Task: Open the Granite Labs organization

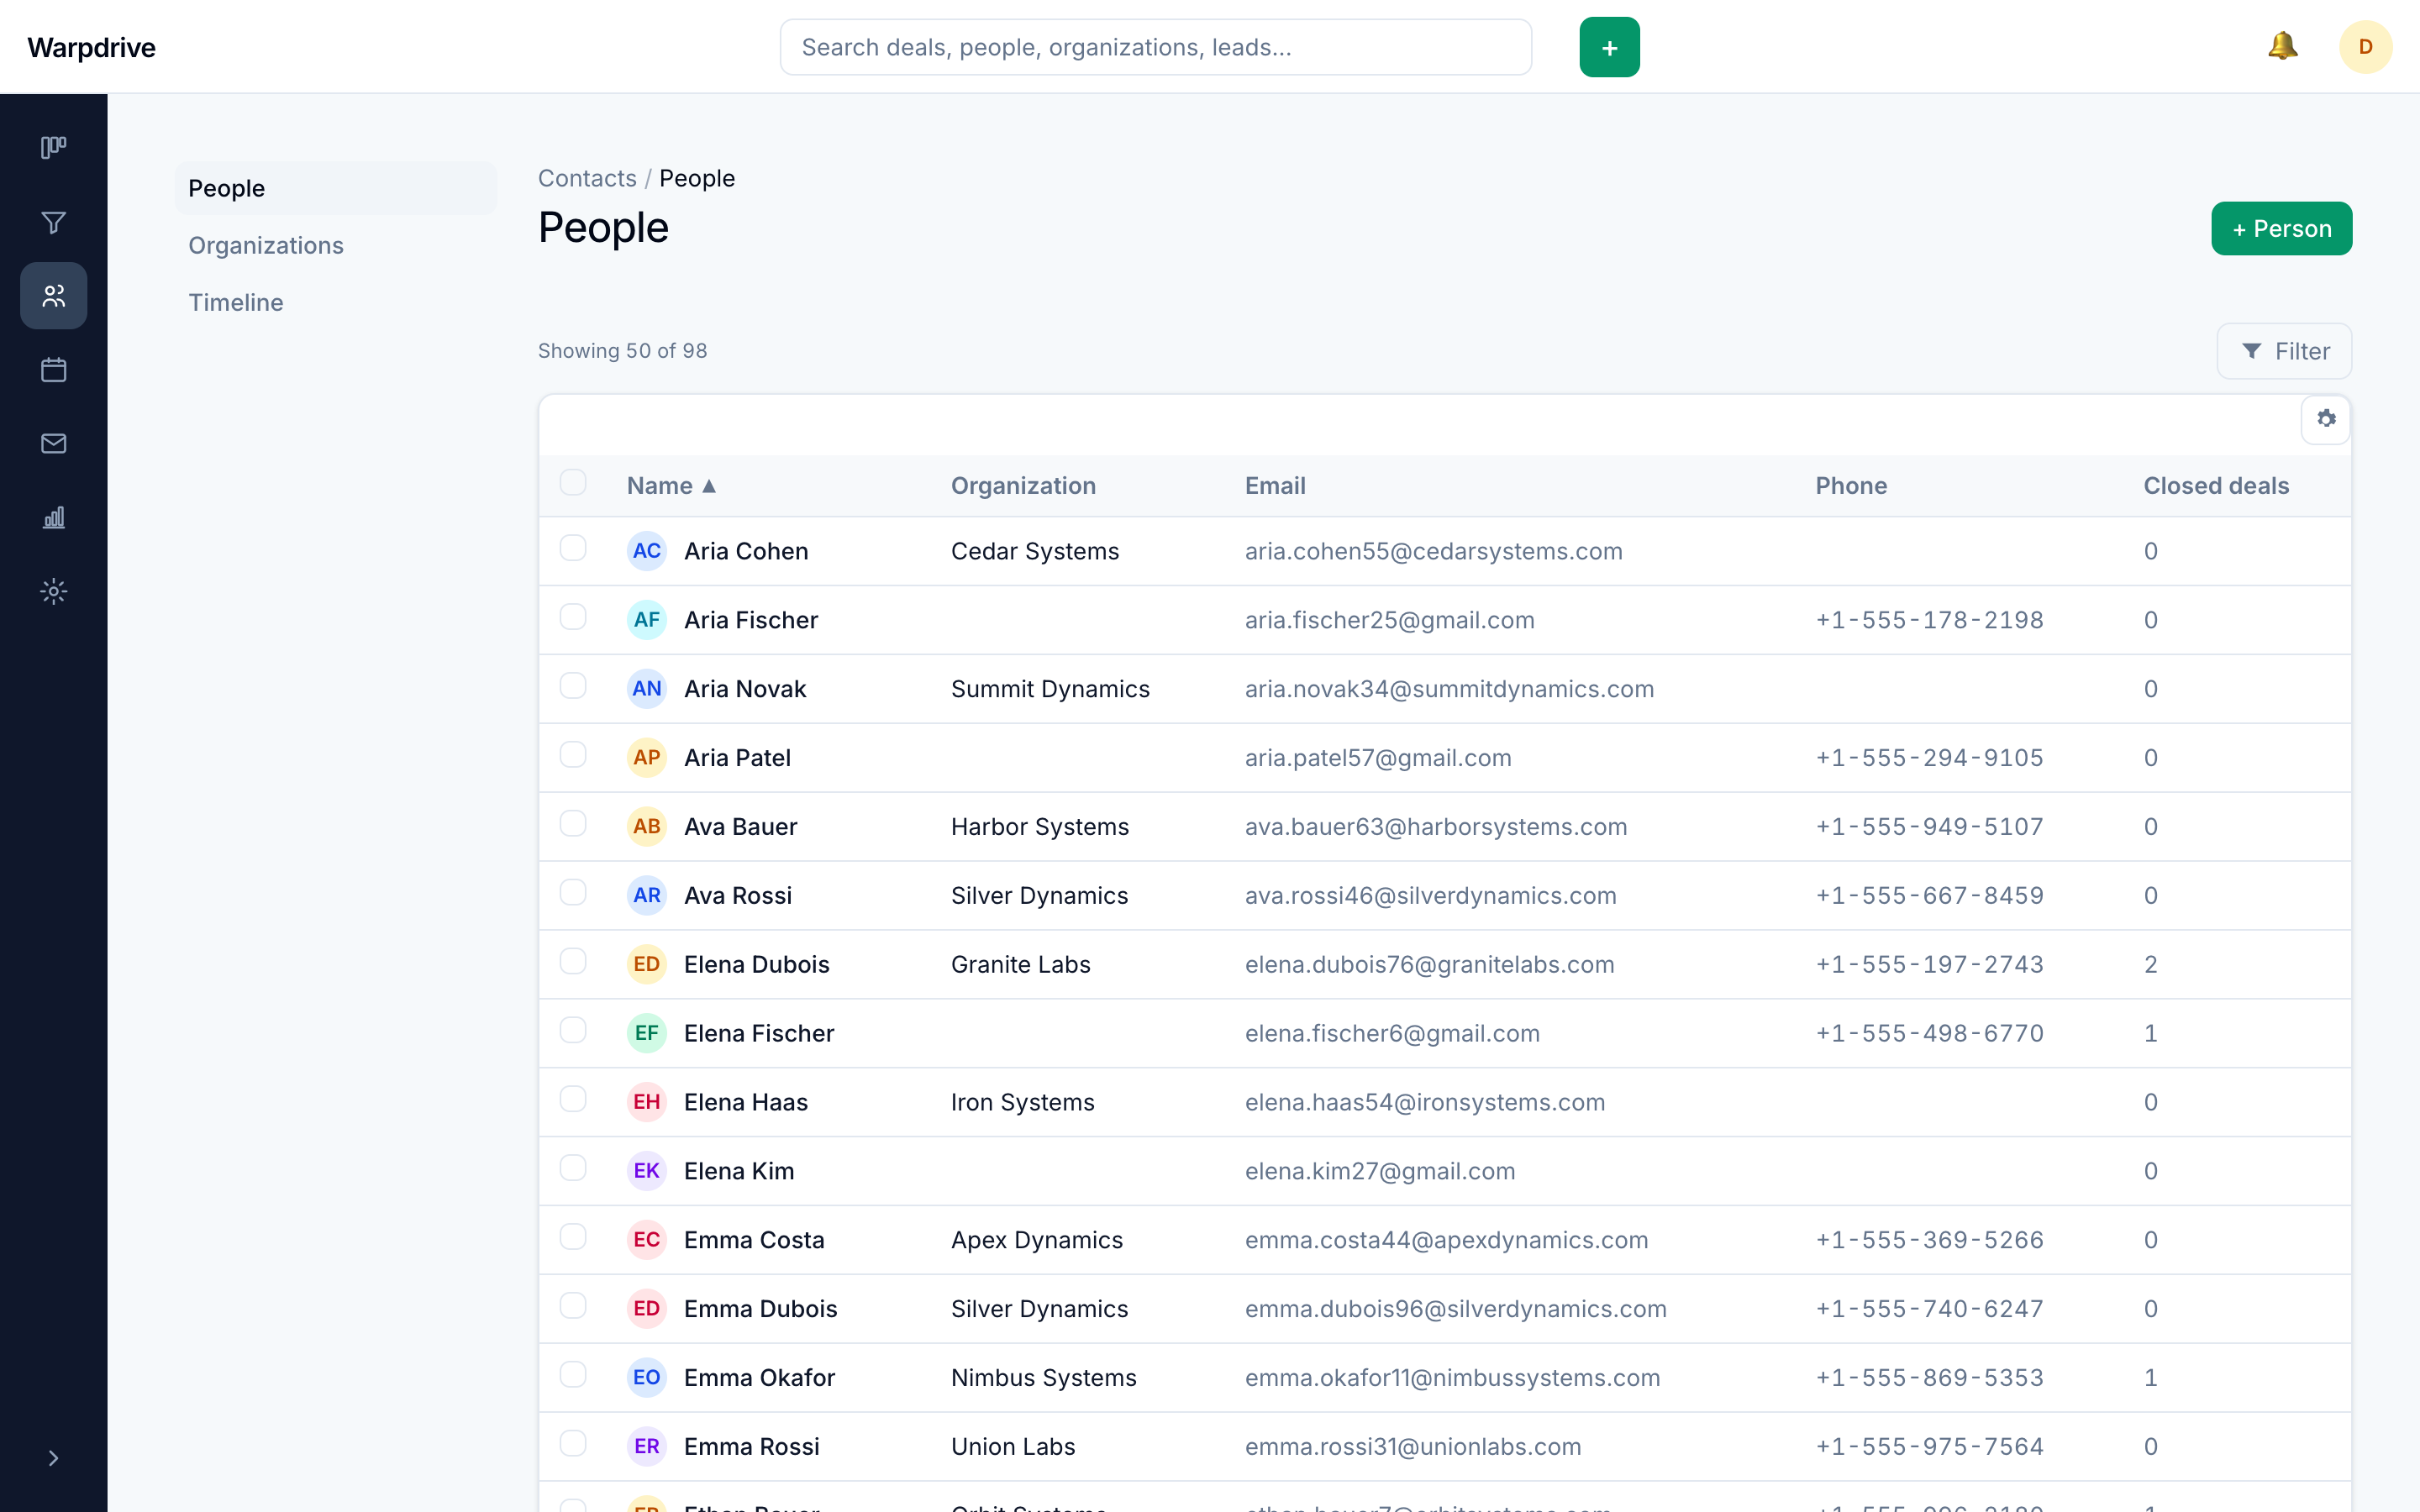Action: coord(1021,965)
